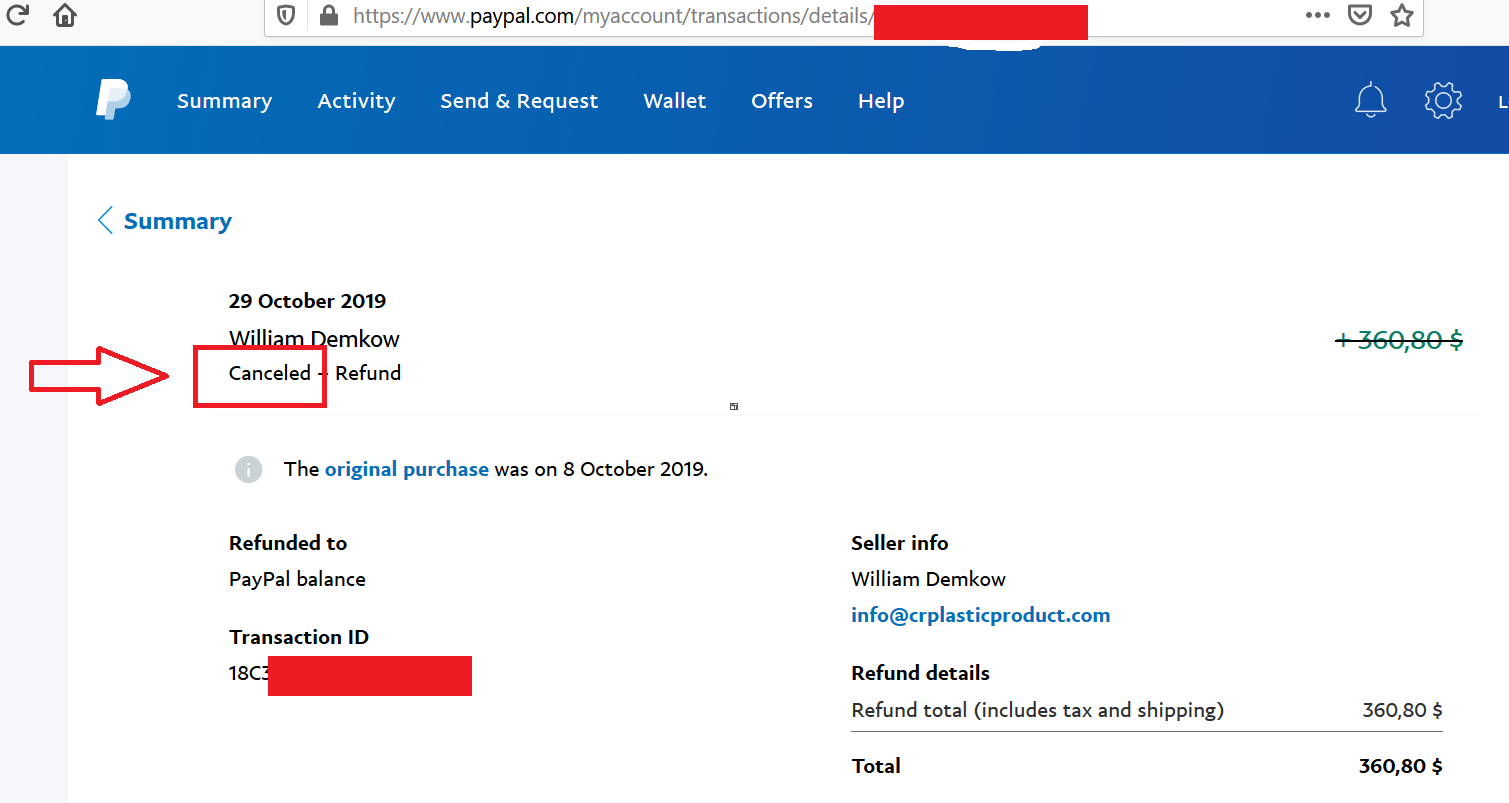View site security padlock info
Screen dimensions: 1509x803
point(327,16)
